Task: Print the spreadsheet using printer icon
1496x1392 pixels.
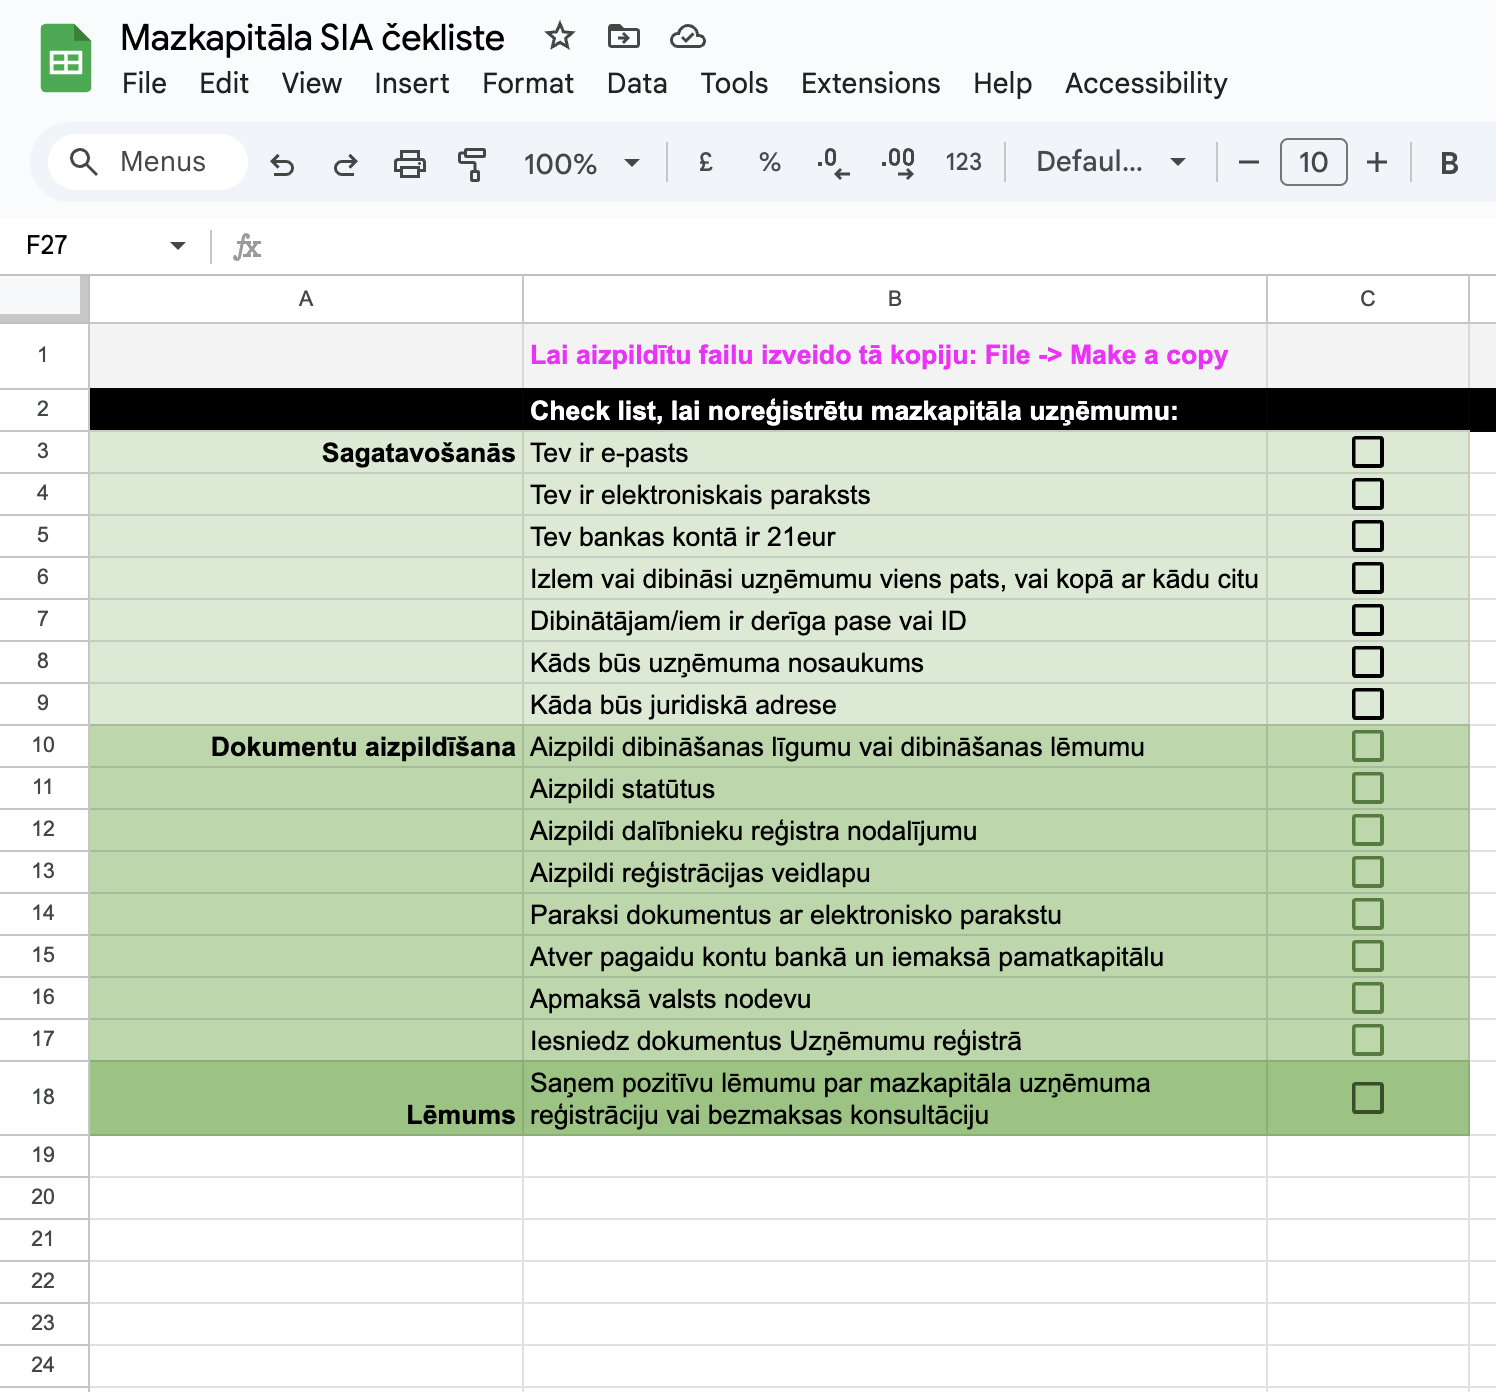Action: [409, 163]
